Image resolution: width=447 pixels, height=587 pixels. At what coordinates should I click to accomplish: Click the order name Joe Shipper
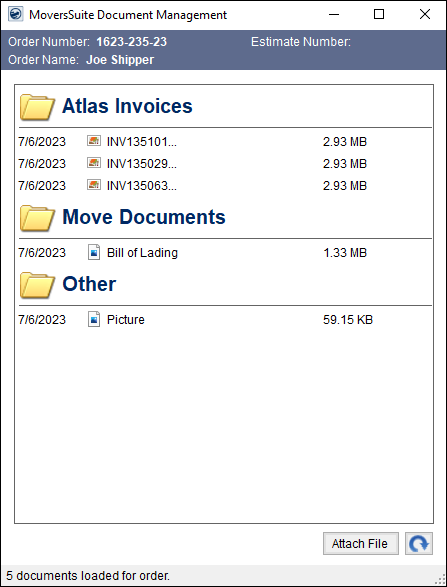tap(120, 60)
